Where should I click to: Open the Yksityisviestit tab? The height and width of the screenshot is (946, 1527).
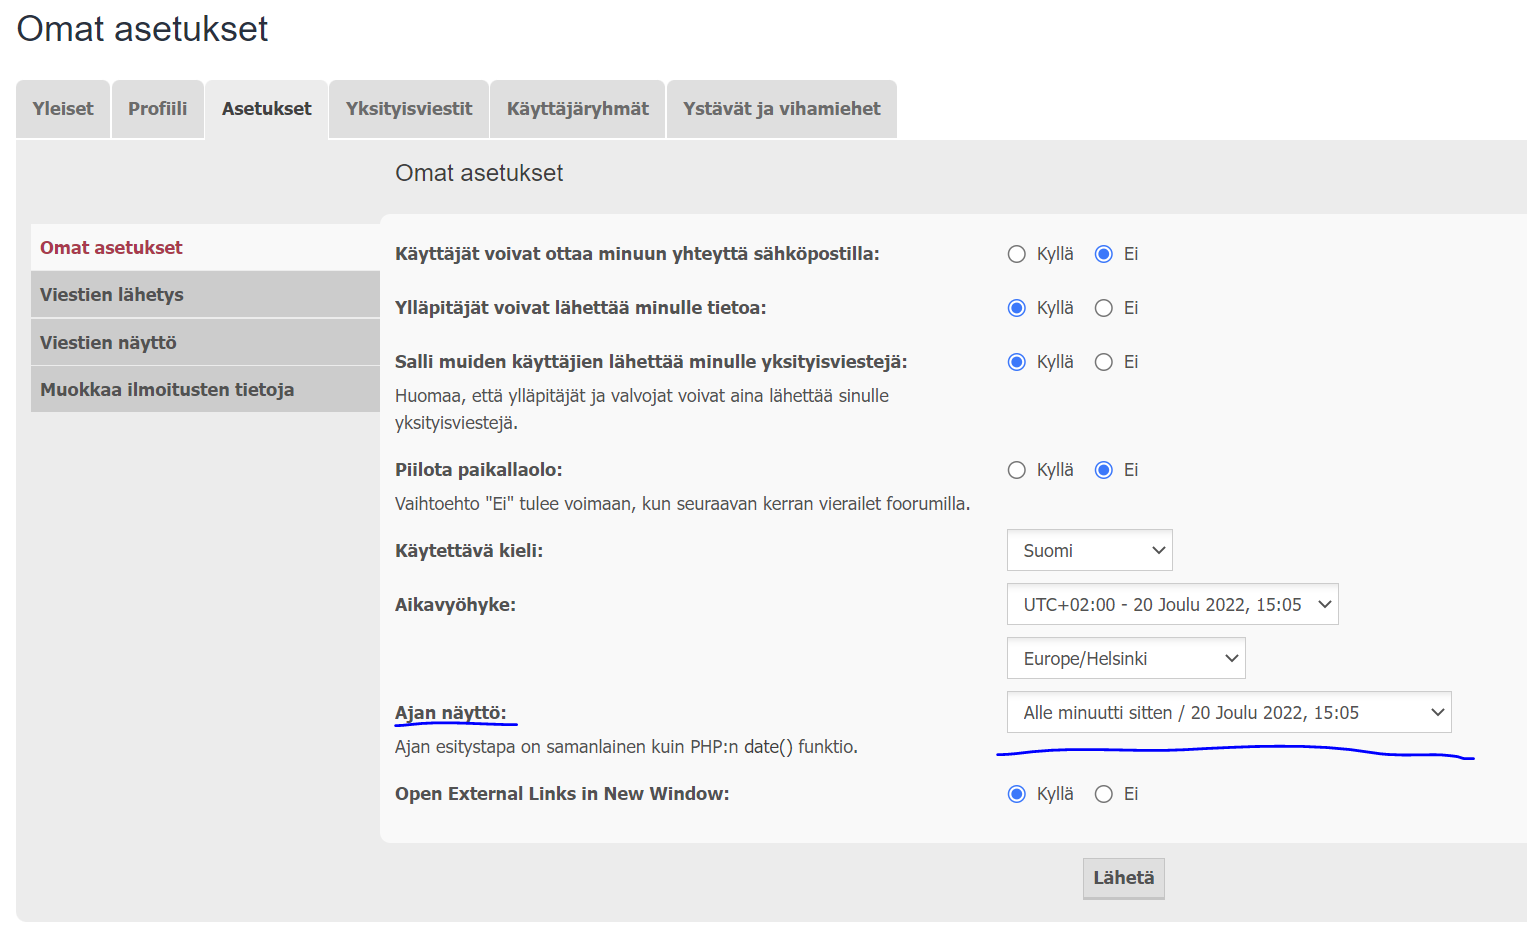pyautogui.click(x=408, y=109)
